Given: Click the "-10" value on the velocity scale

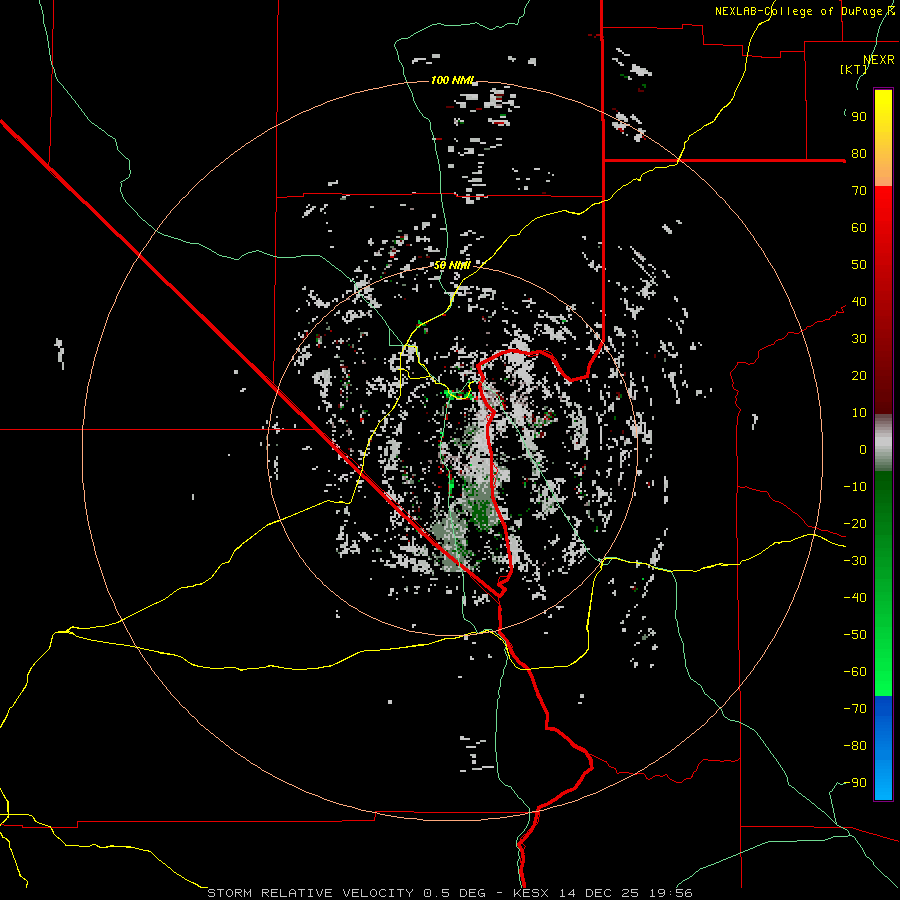Looking at the screenshot, I should (855, 487).
